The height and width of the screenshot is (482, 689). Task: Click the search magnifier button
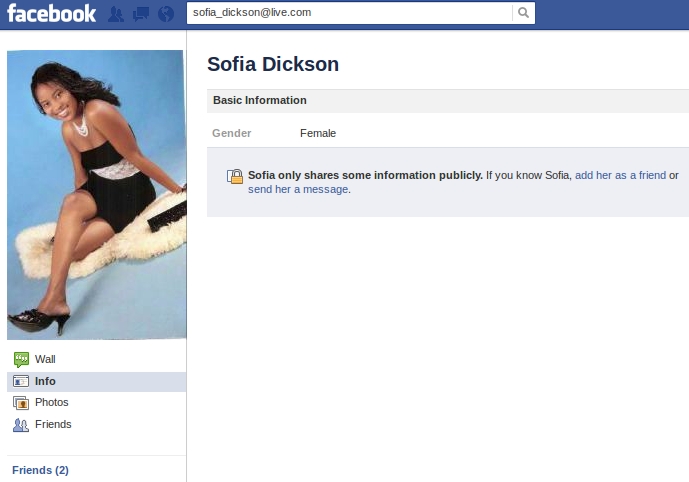(x=523, y=13)
